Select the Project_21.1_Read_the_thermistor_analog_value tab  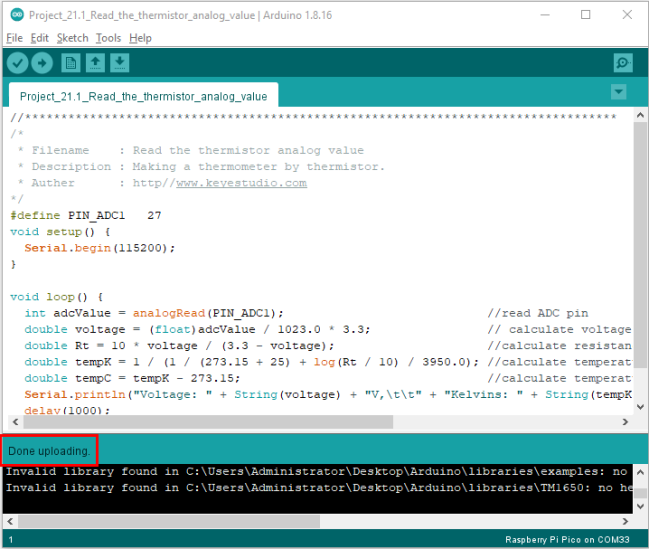pyautogui.click(x=143, y=96)
